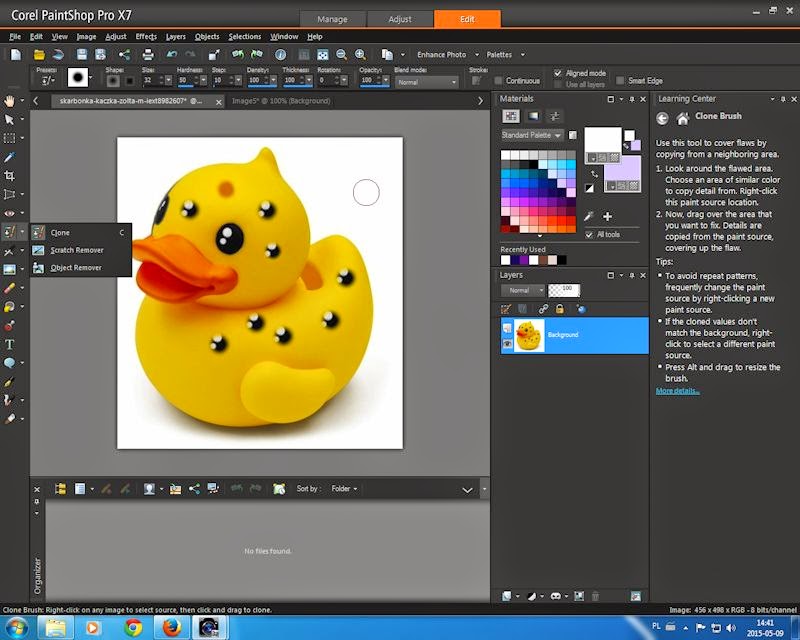The width and height of the screenshot is (800, 640).
Task: Switch to the Adjust tab
Action: click(399, 18)
